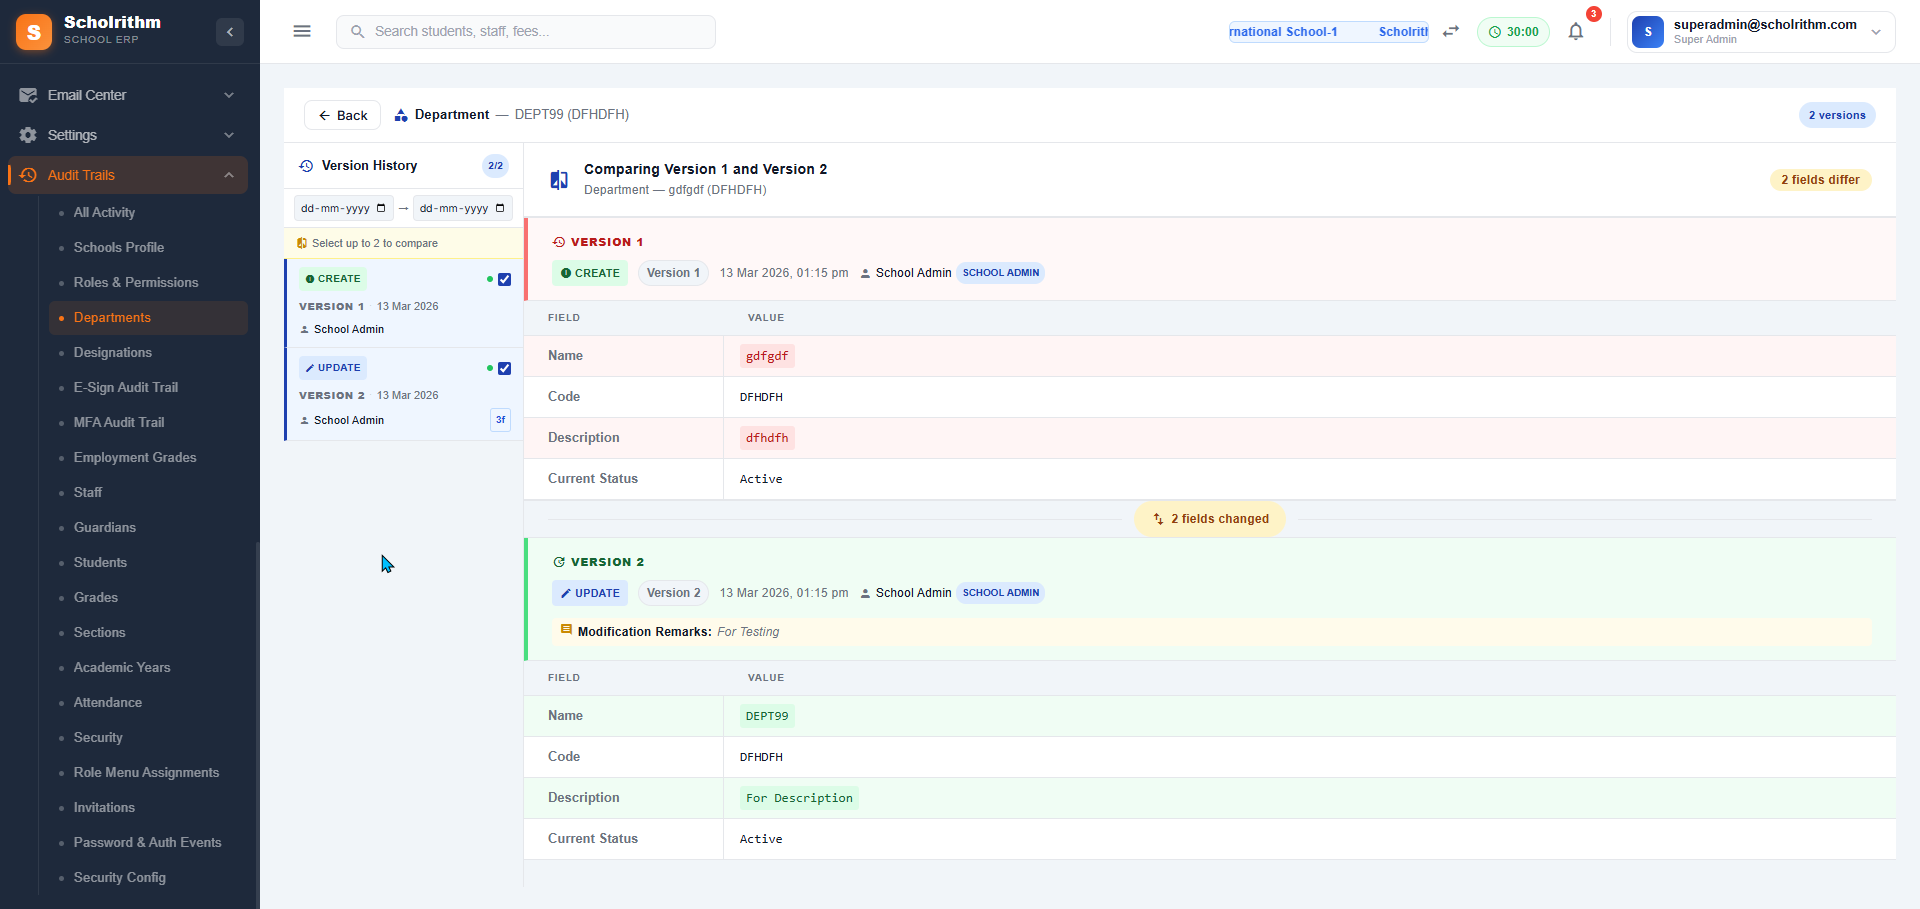Click the green 30:00 session timer badge

(1513, 31)
